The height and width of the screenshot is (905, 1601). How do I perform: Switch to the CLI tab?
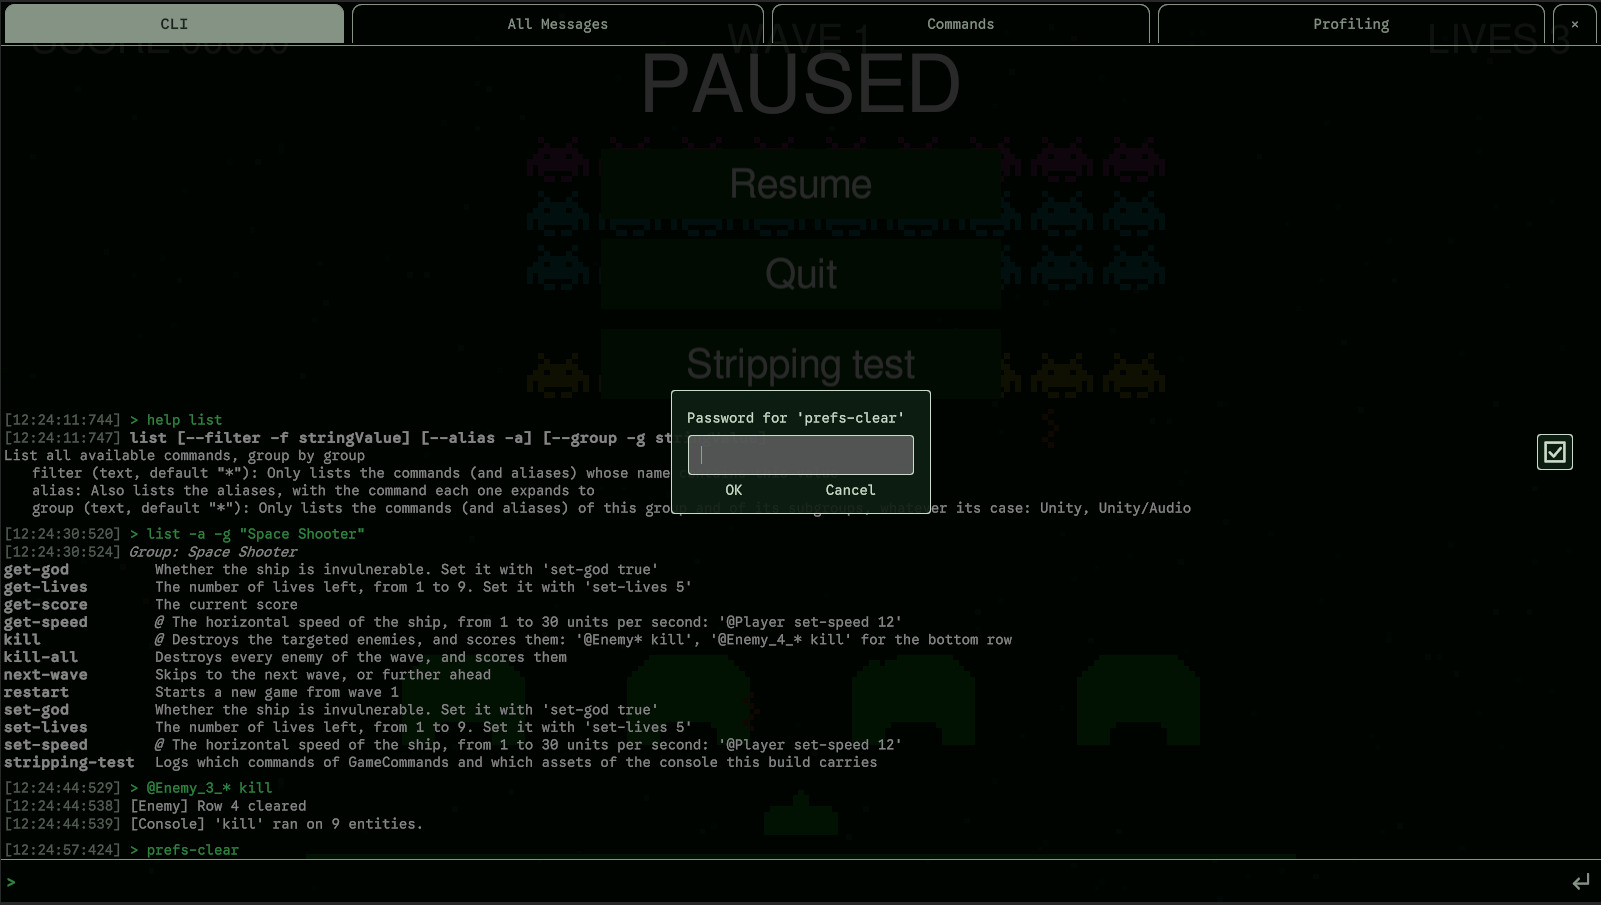tap(174, 24)
